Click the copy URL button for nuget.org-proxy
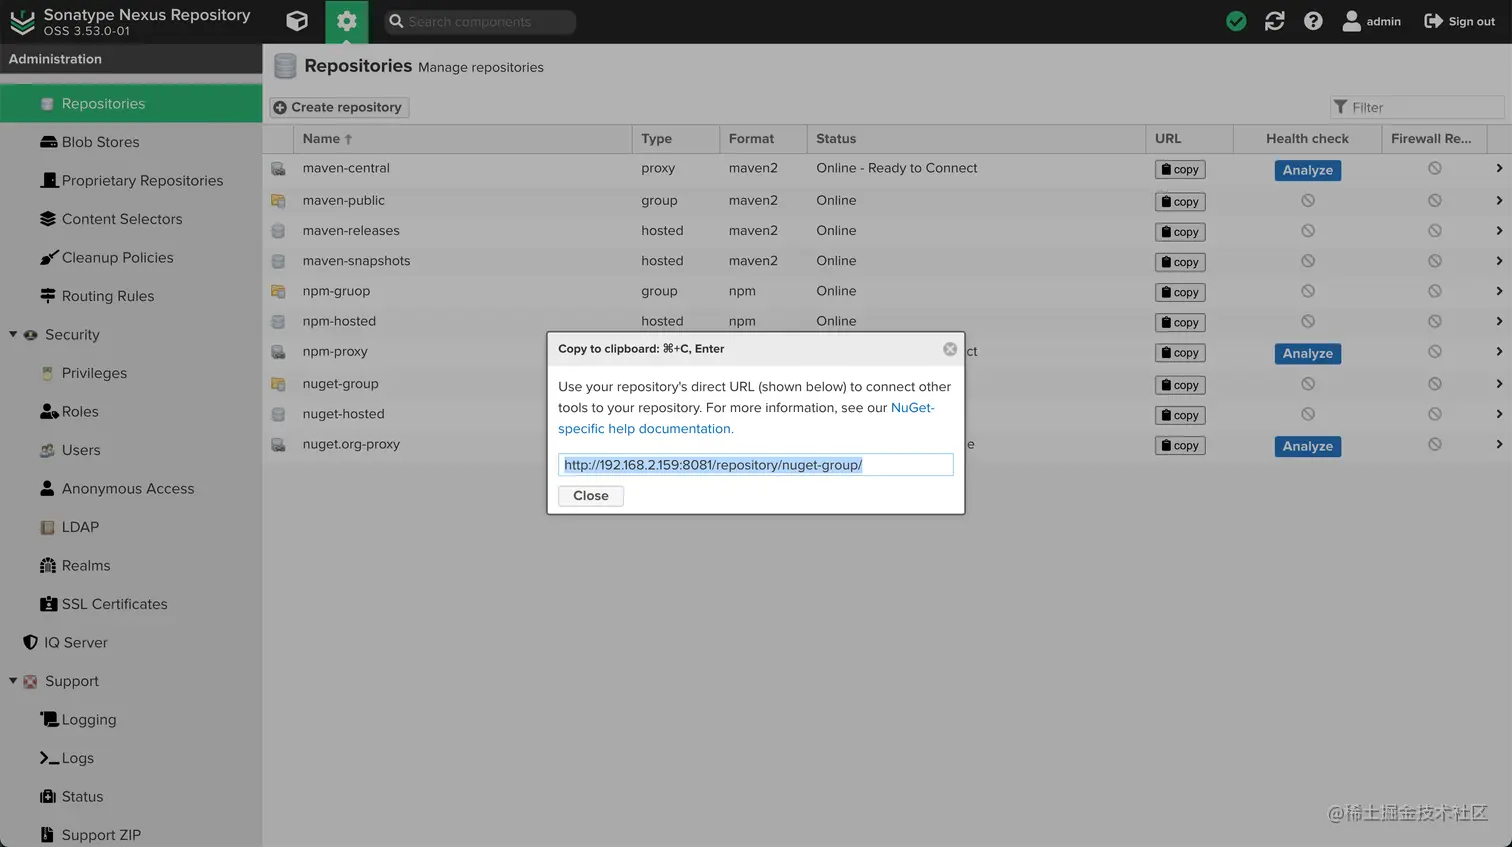Screen dimensions: 1512x847 (1180, 446)
